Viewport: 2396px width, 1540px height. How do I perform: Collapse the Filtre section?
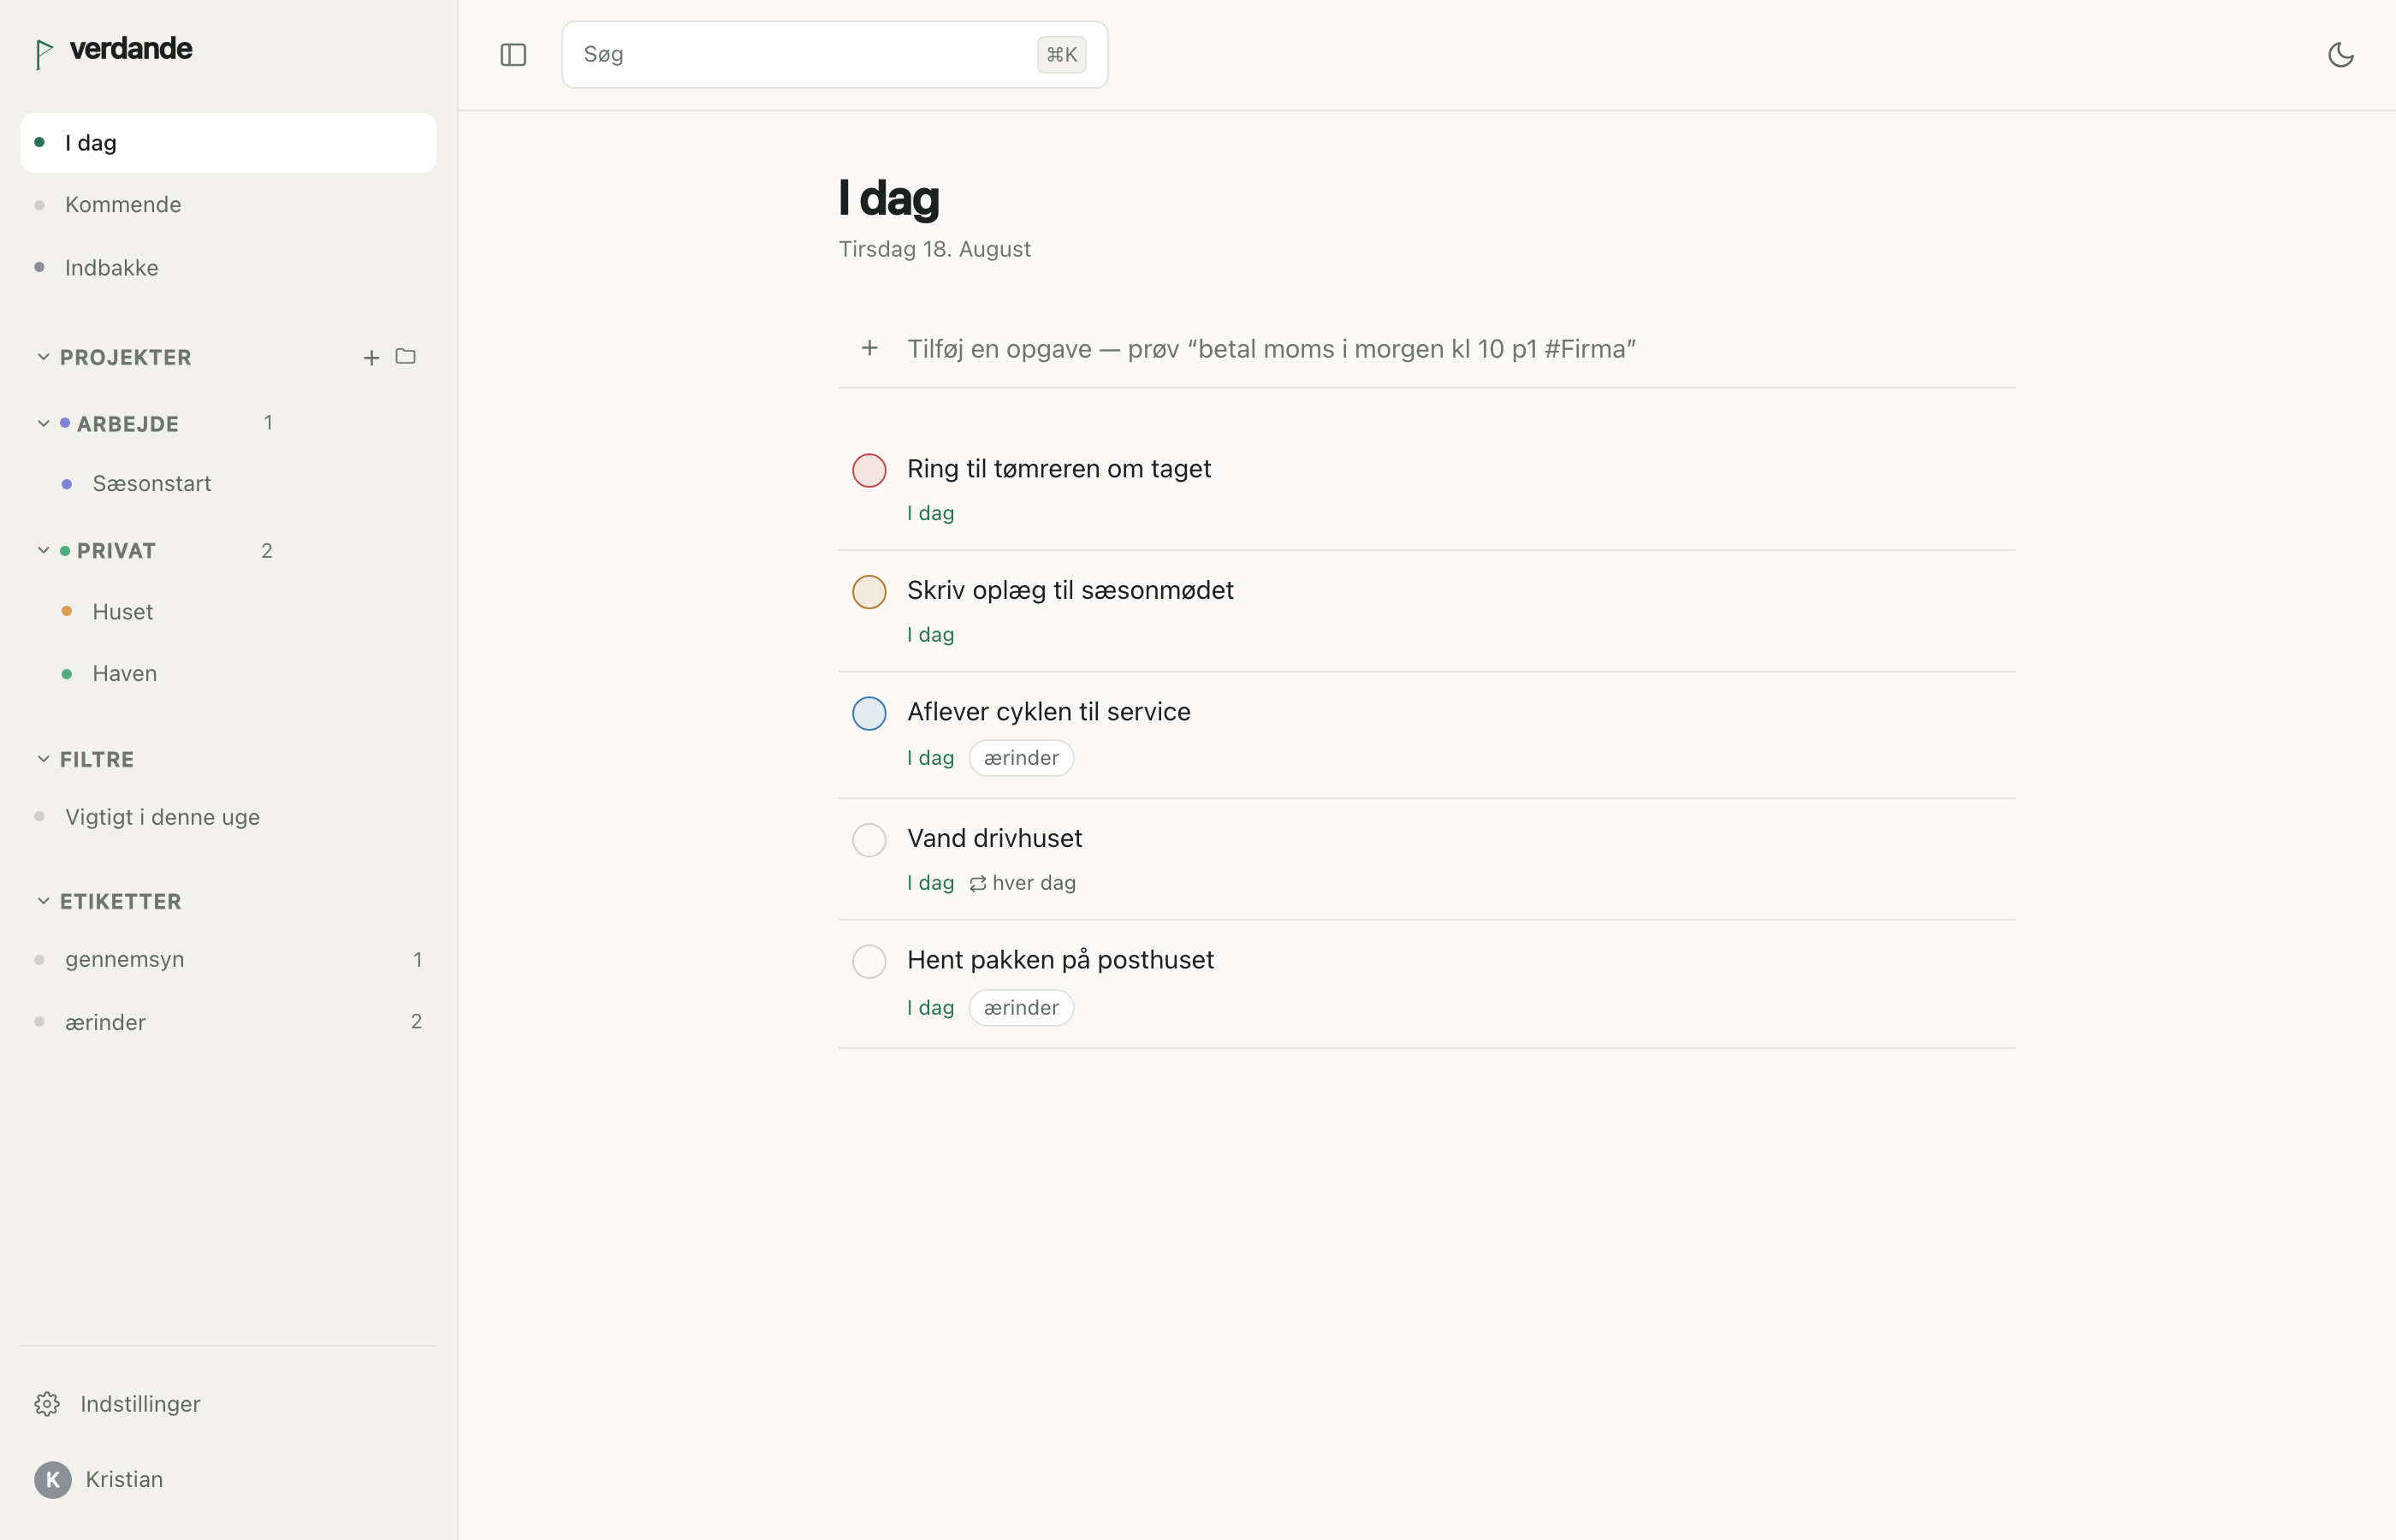43,759
